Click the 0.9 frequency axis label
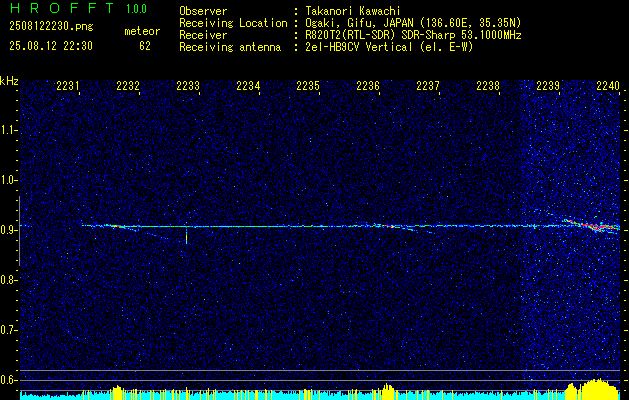This screenshot has width=629, height=400. point(8,230)
